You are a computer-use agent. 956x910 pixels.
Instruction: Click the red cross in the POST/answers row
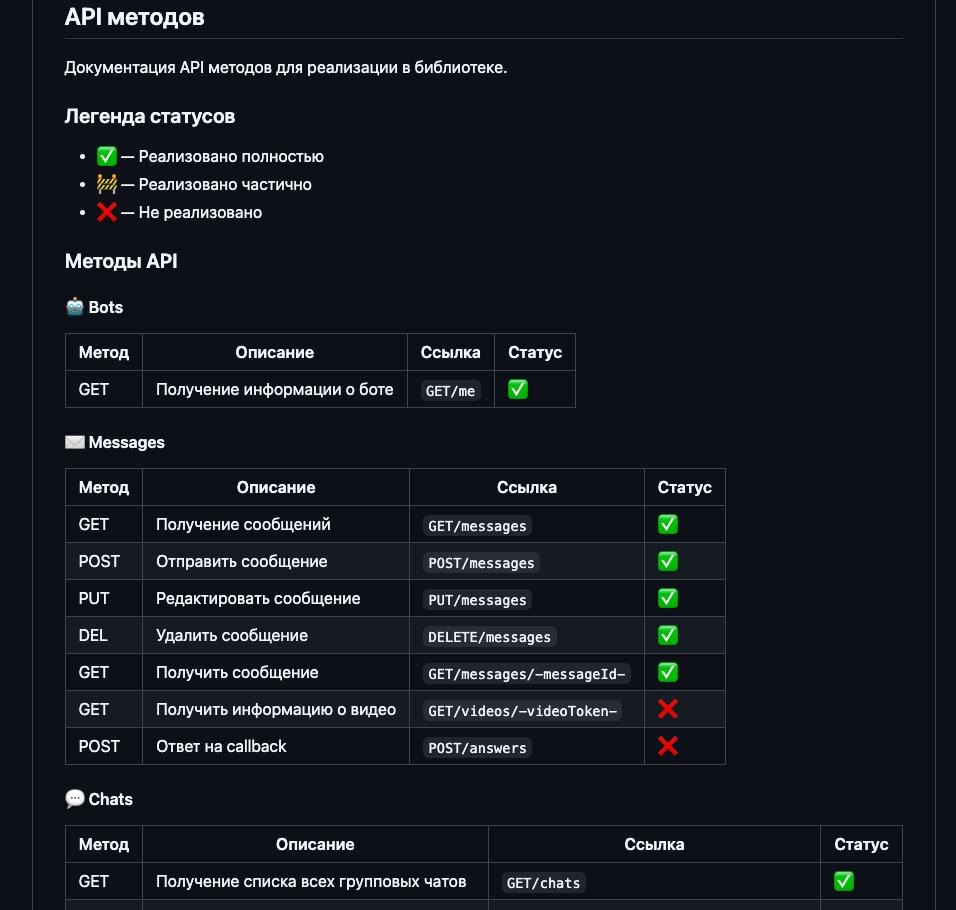tap(668, 746)
